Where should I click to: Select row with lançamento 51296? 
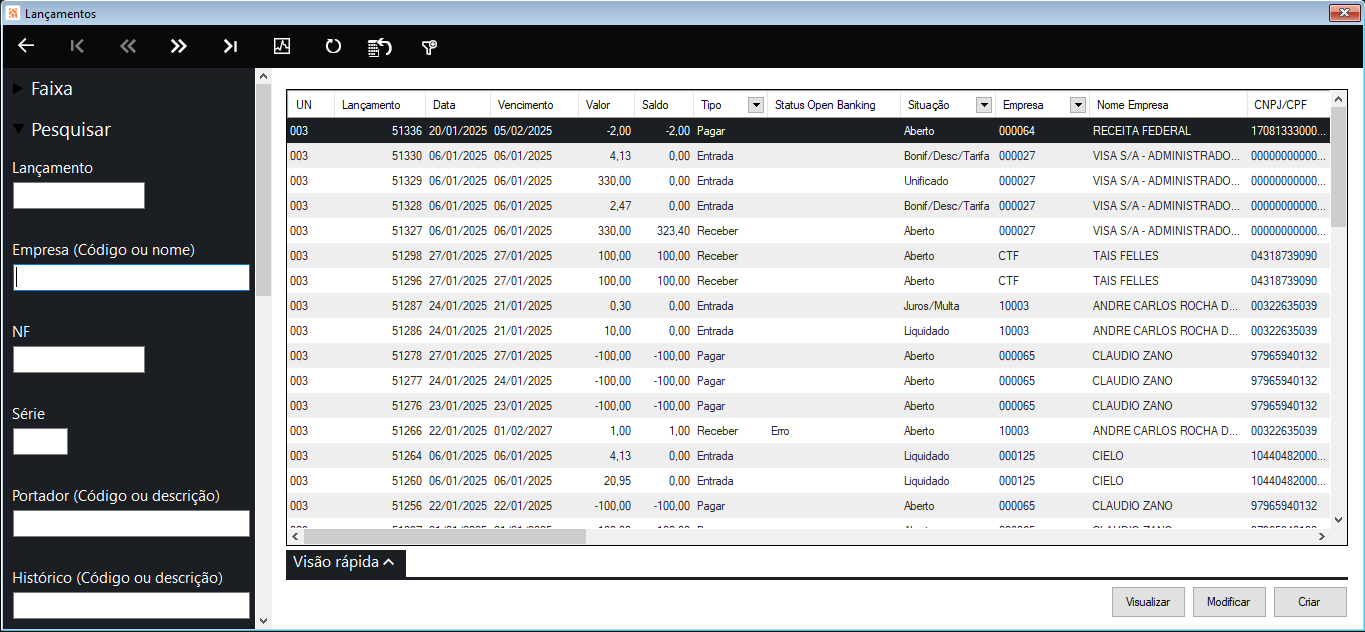[x=809, y=281]
